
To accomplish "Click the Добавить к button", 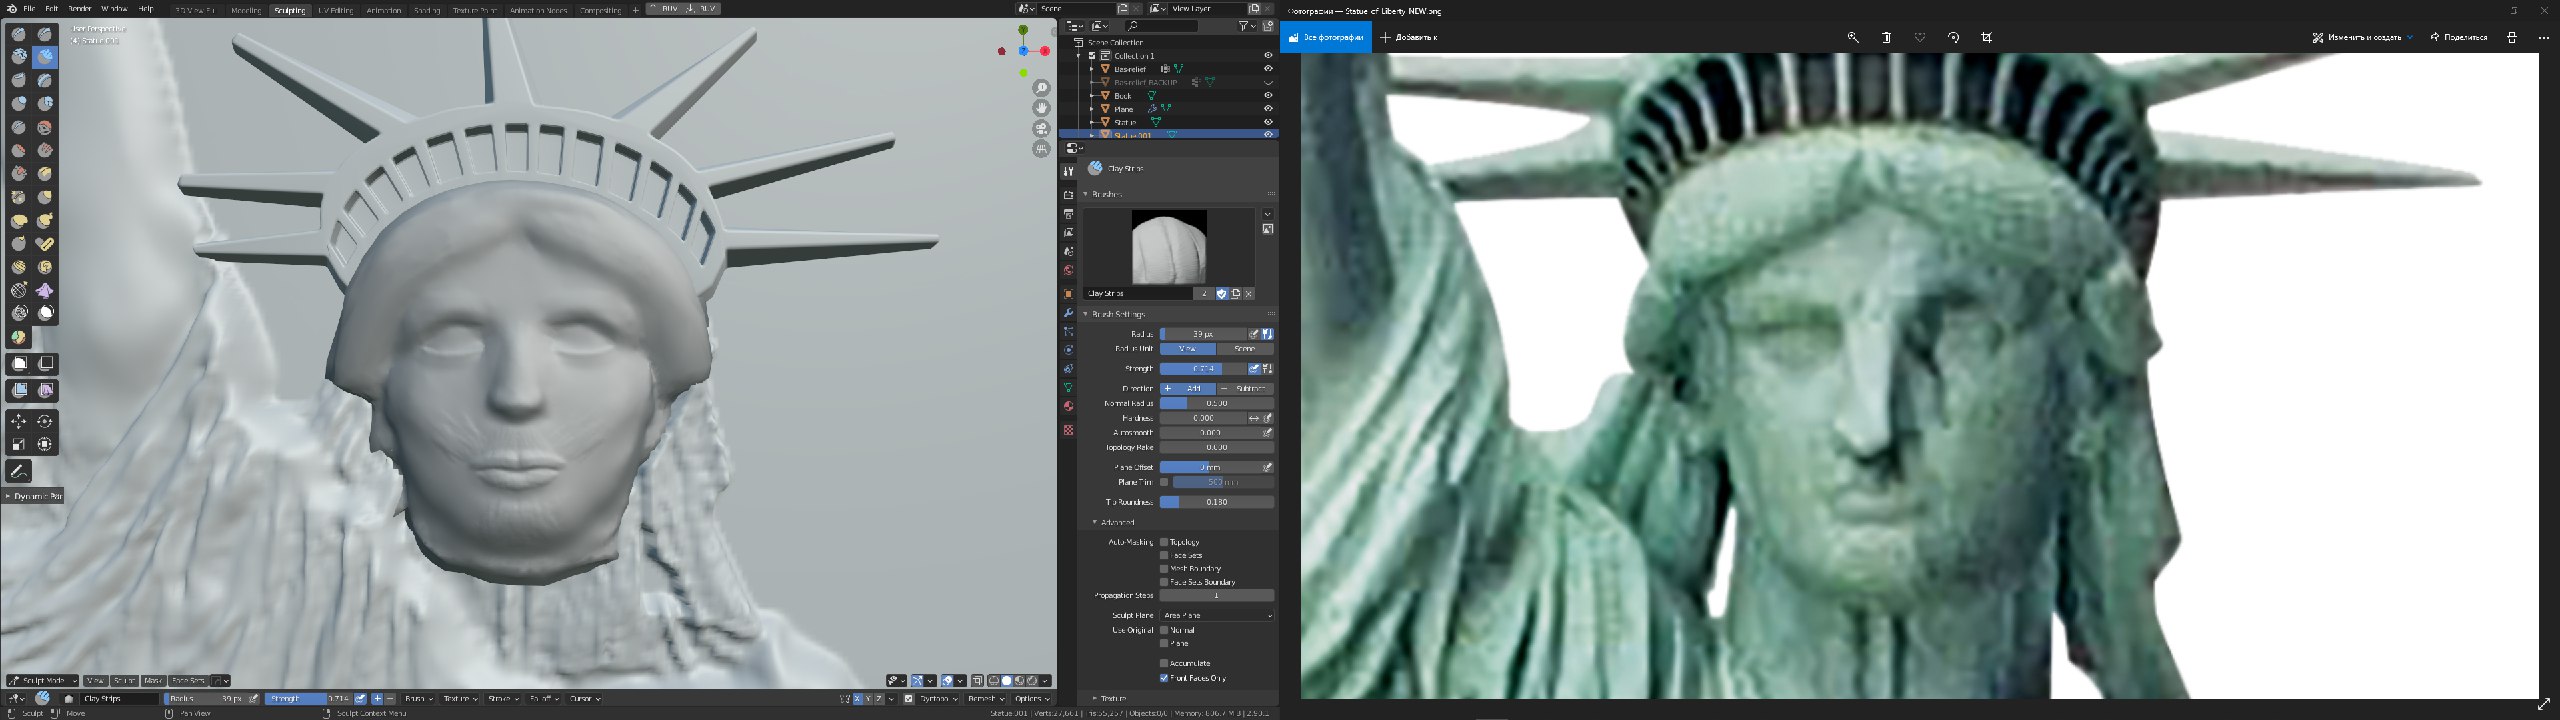I will [1409, 37].
